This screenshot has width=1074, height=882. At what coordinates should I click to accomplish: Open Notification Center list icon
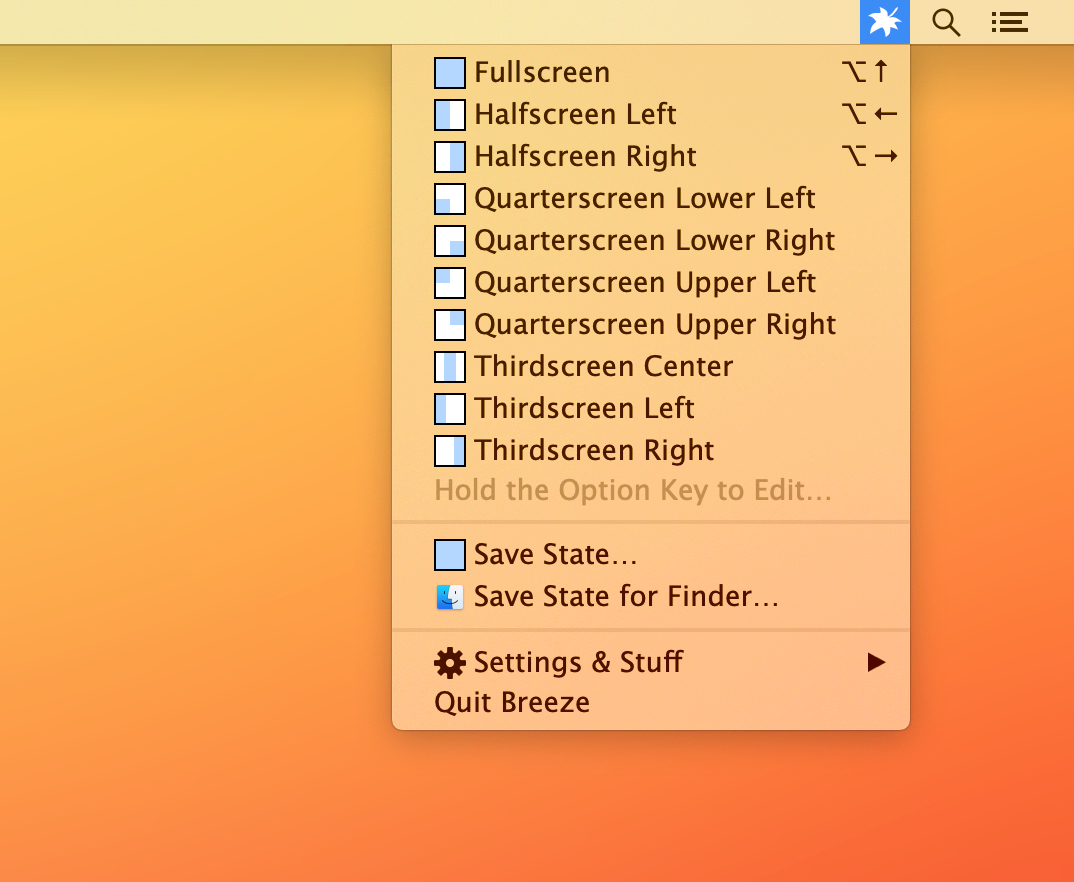click(1009, 22)
